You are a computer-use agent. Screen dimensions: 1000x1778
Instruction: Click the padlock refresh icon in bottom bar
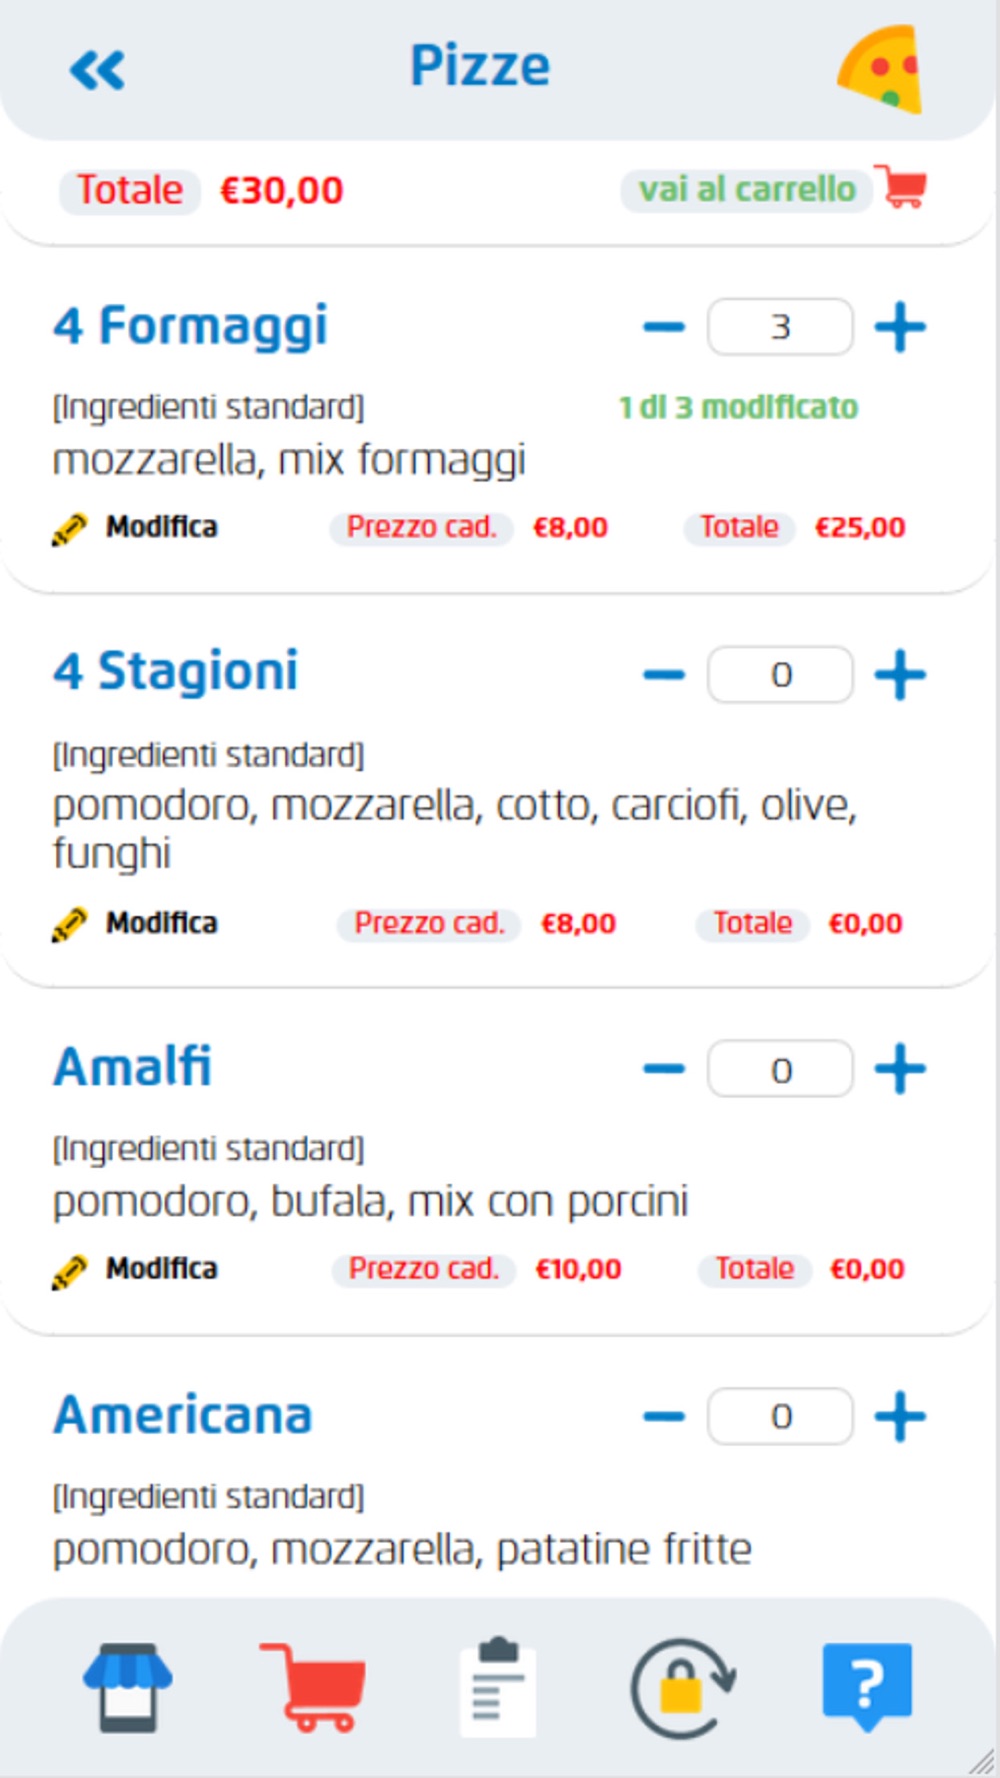click(x=683, y=1687)
